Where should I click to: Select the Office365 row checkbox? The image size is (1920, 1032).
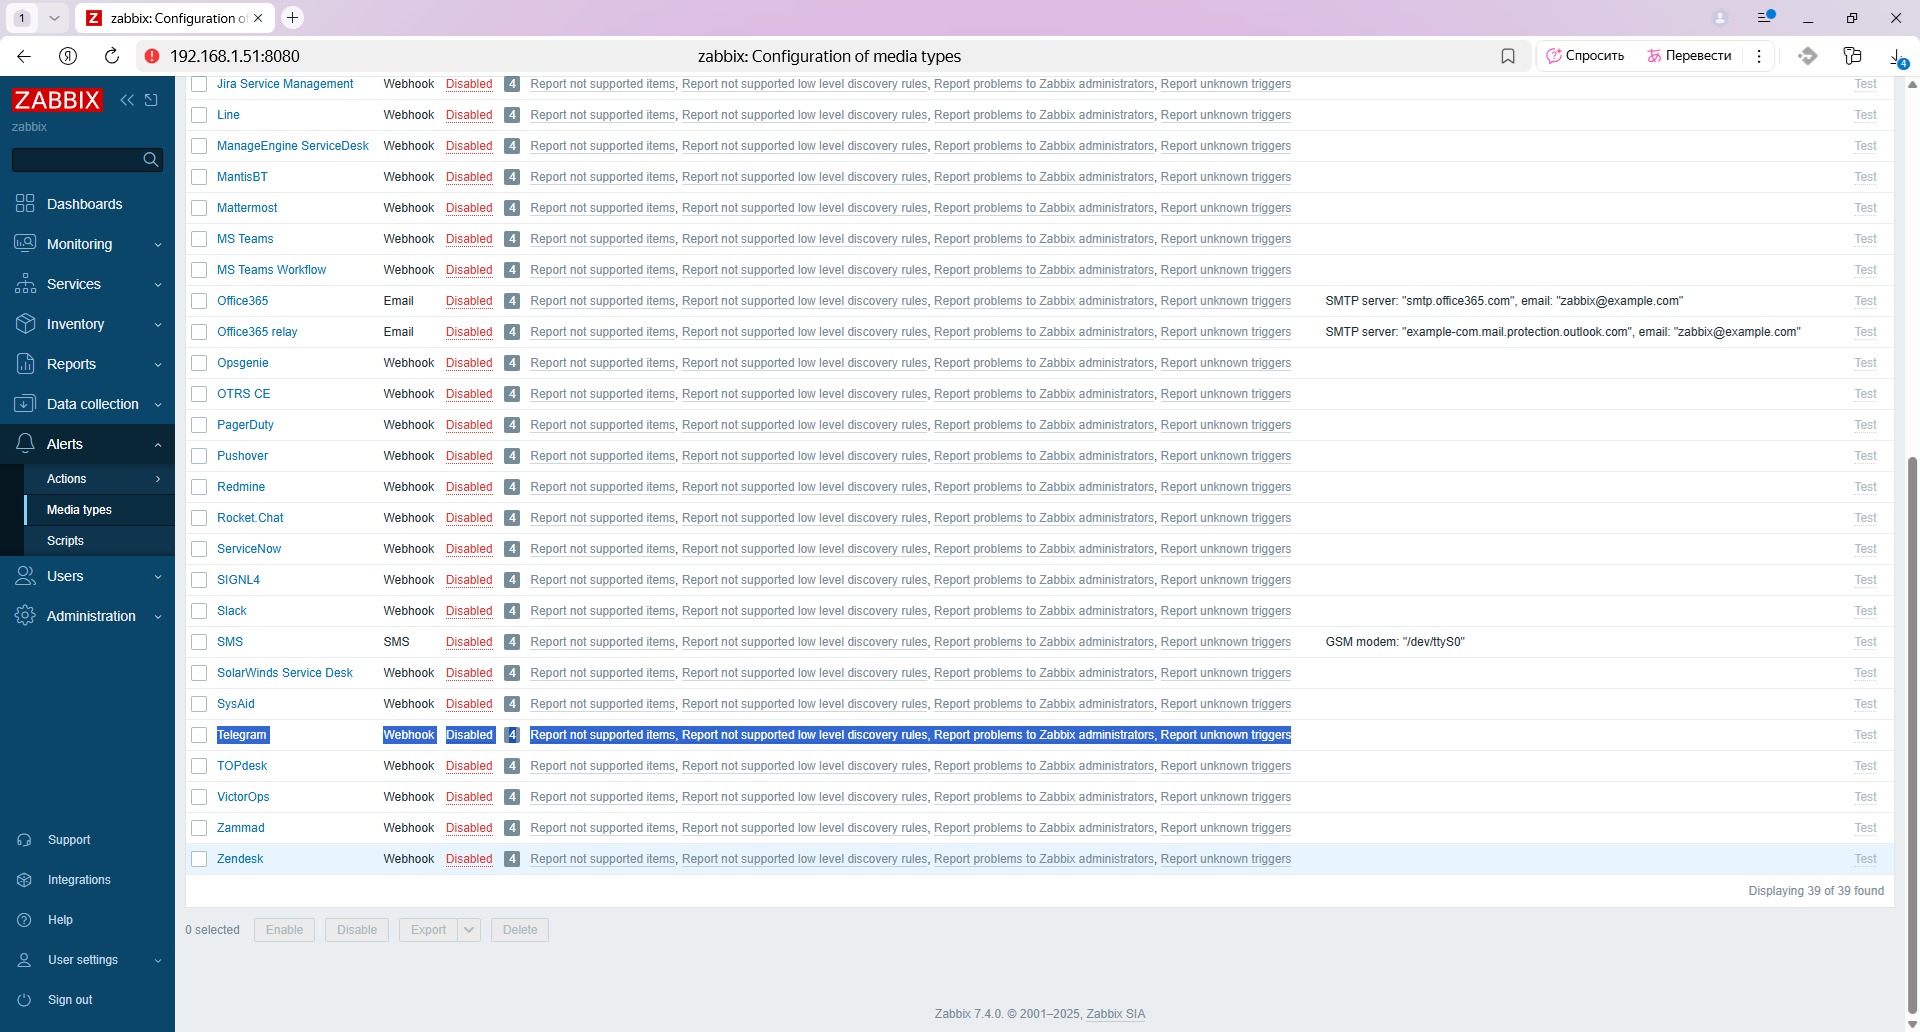tap(199, 301)
